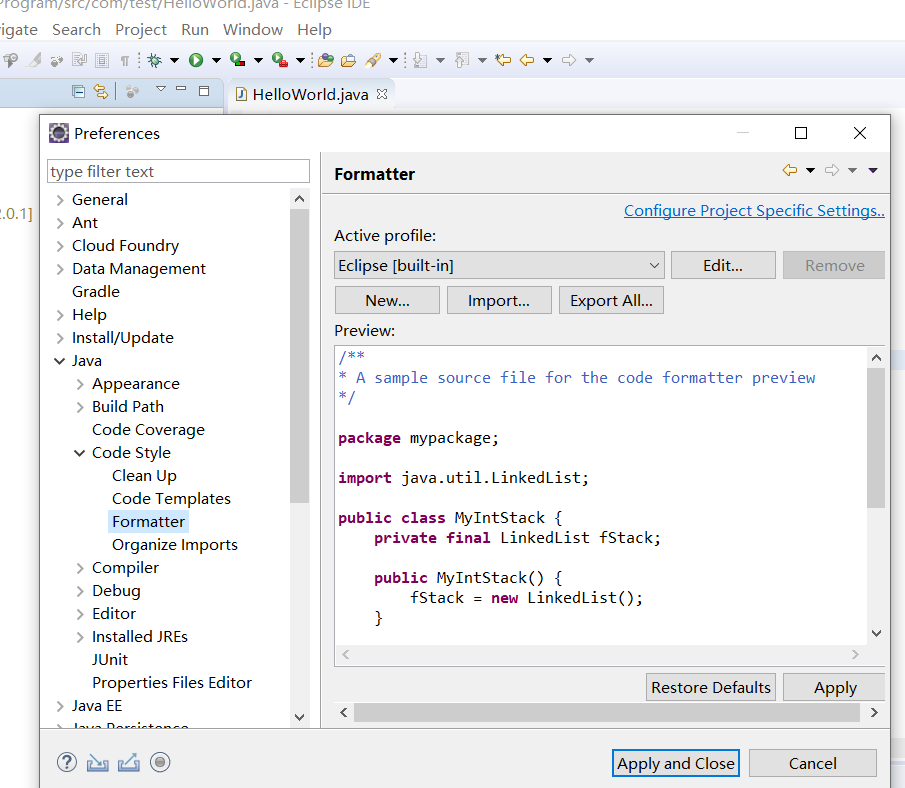Image resolution: width=905 pixels, height=788 pixels.
Task: Open the Active profile combo box
Action: [499, 266]
